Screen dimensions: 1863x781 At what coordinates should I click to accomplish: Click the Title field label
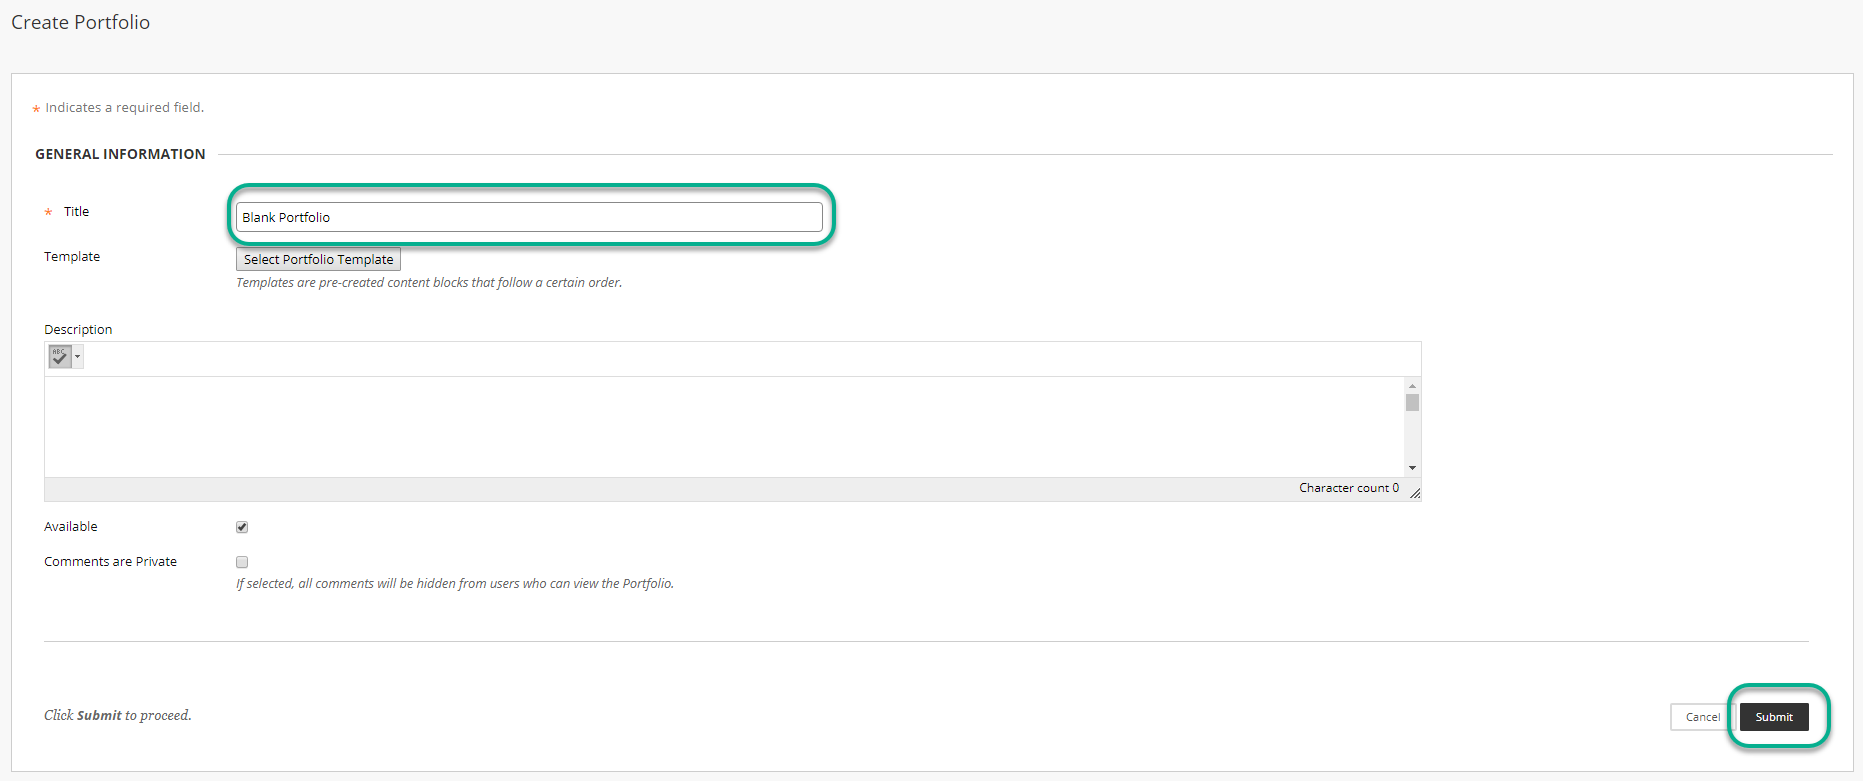pyautogui.click(x=76, y=211)
